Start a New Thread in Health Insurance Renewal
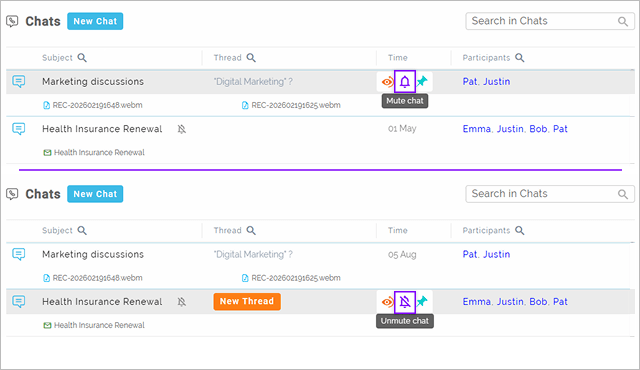 247,301
